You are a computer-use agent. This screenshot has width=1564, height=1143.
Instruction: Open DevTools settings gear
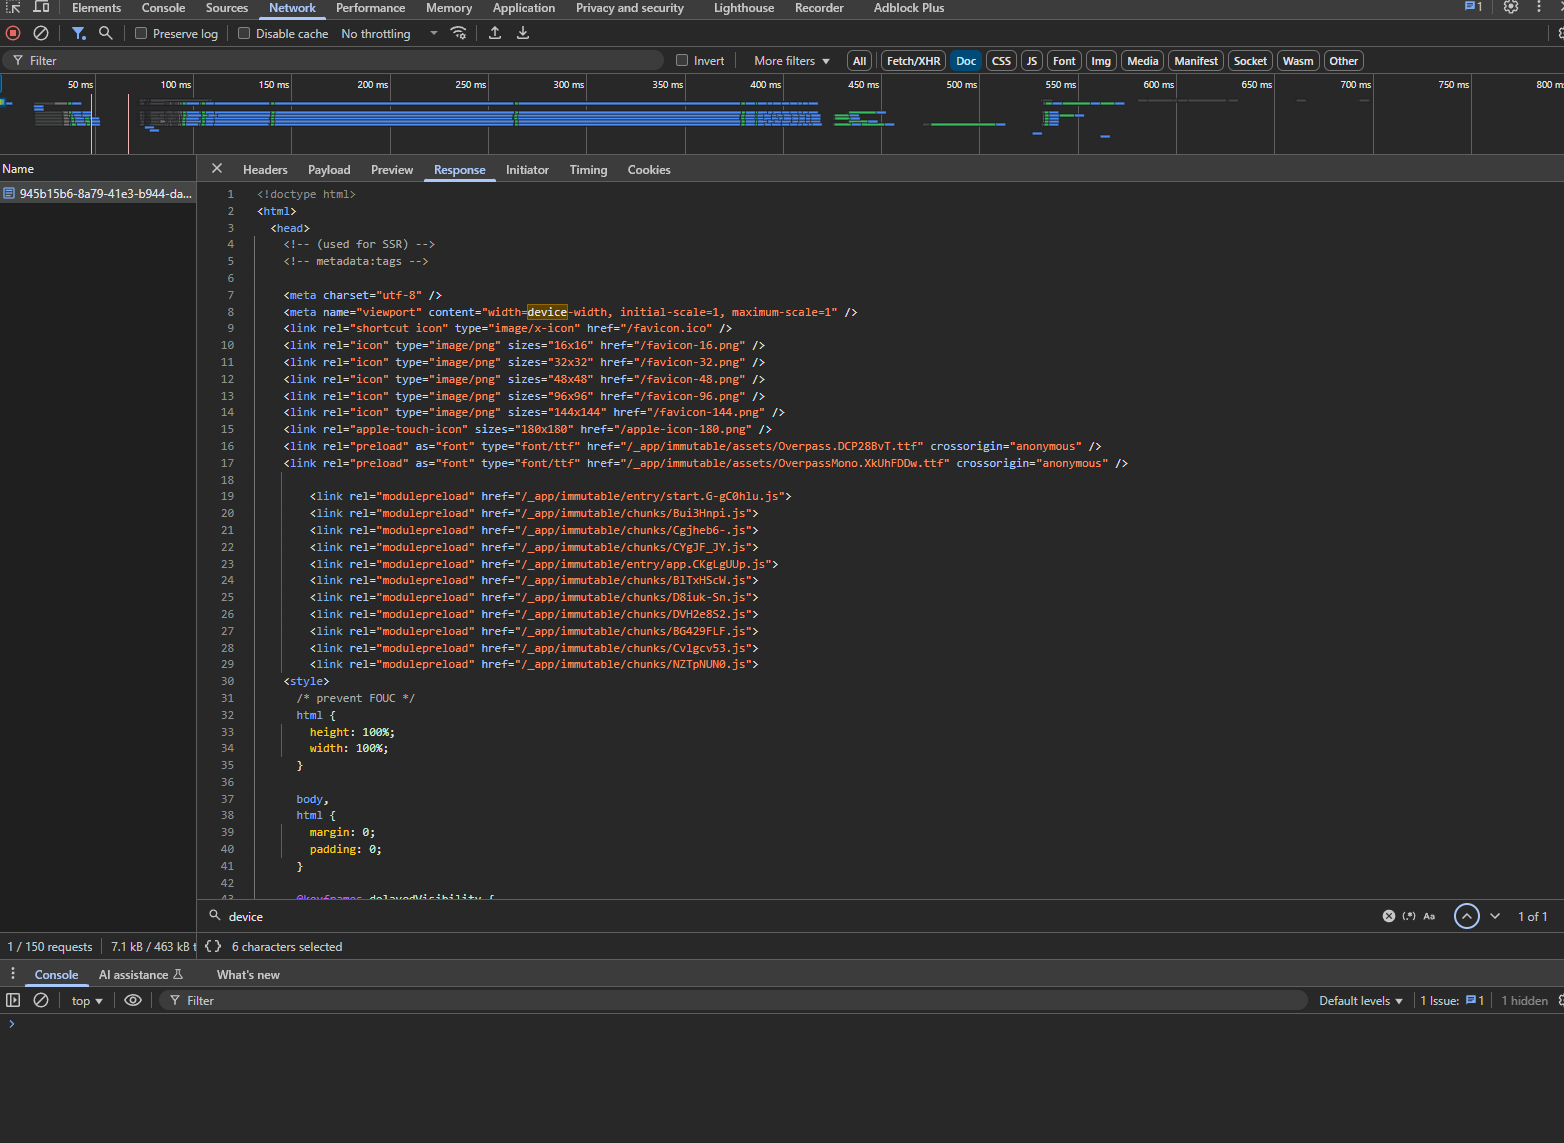[x=1511, y=7]
